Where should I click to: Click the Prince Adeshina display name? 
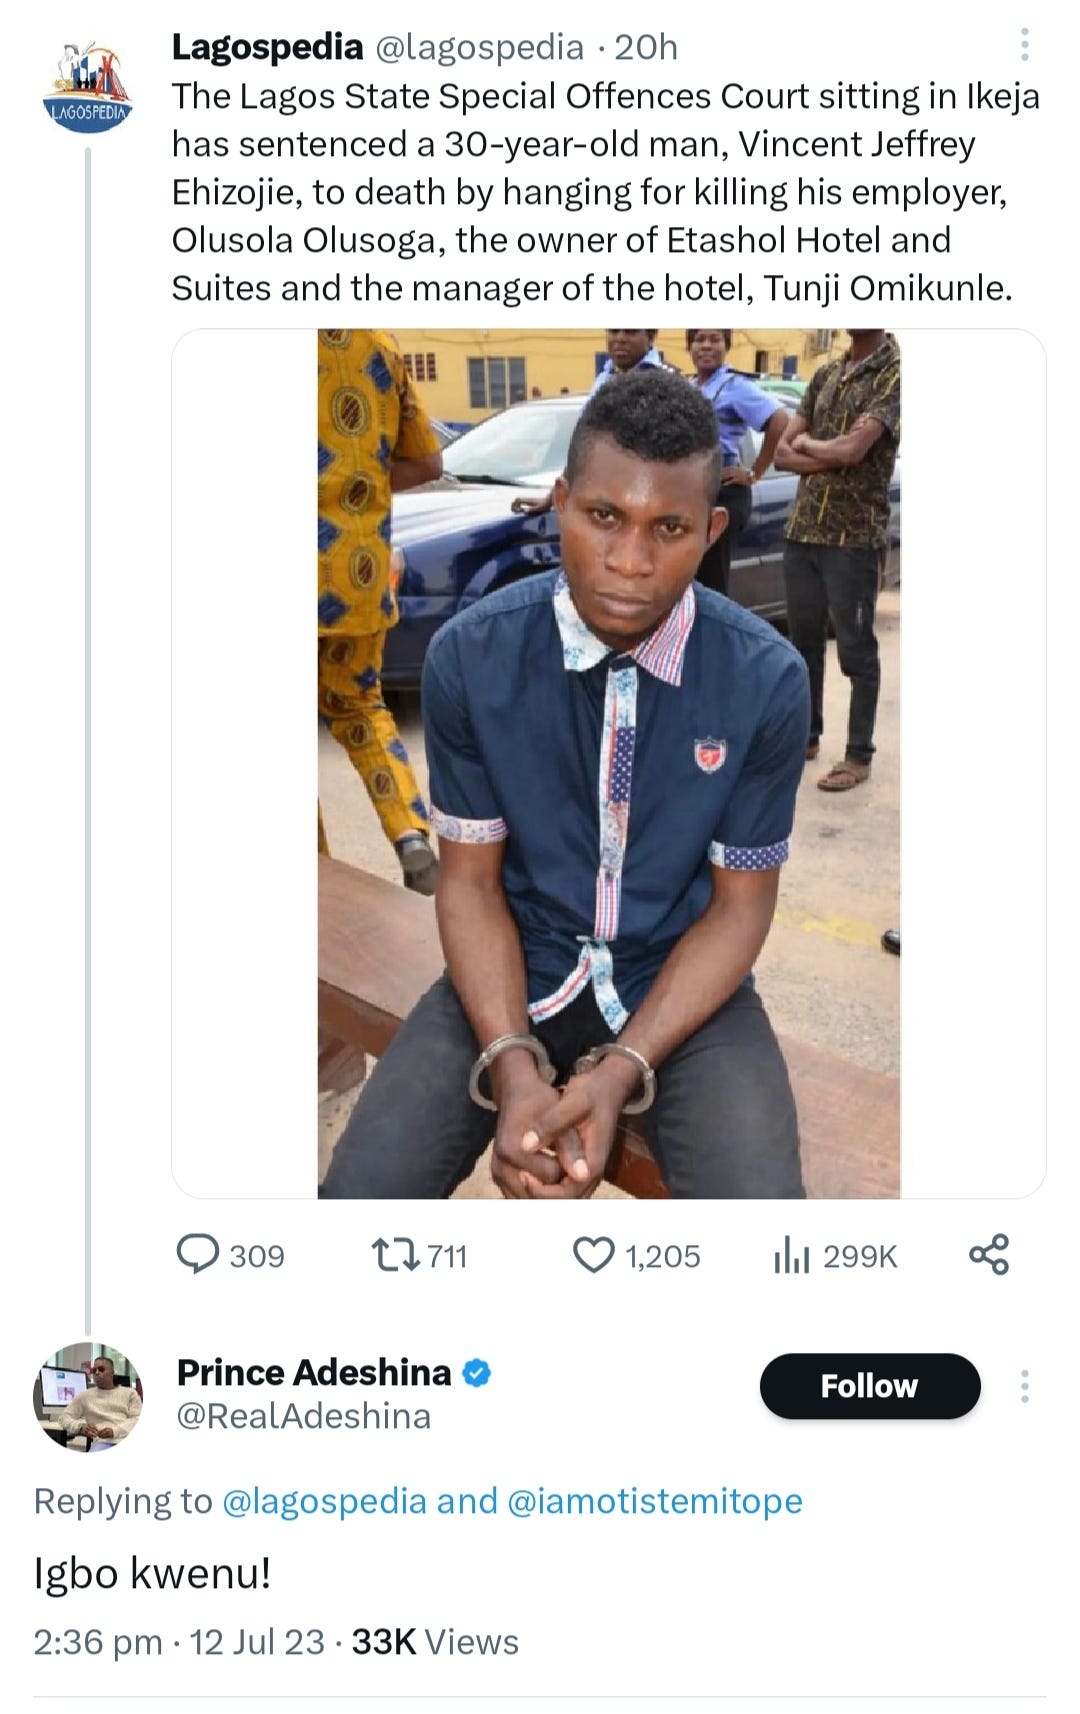click(314, 1373)
